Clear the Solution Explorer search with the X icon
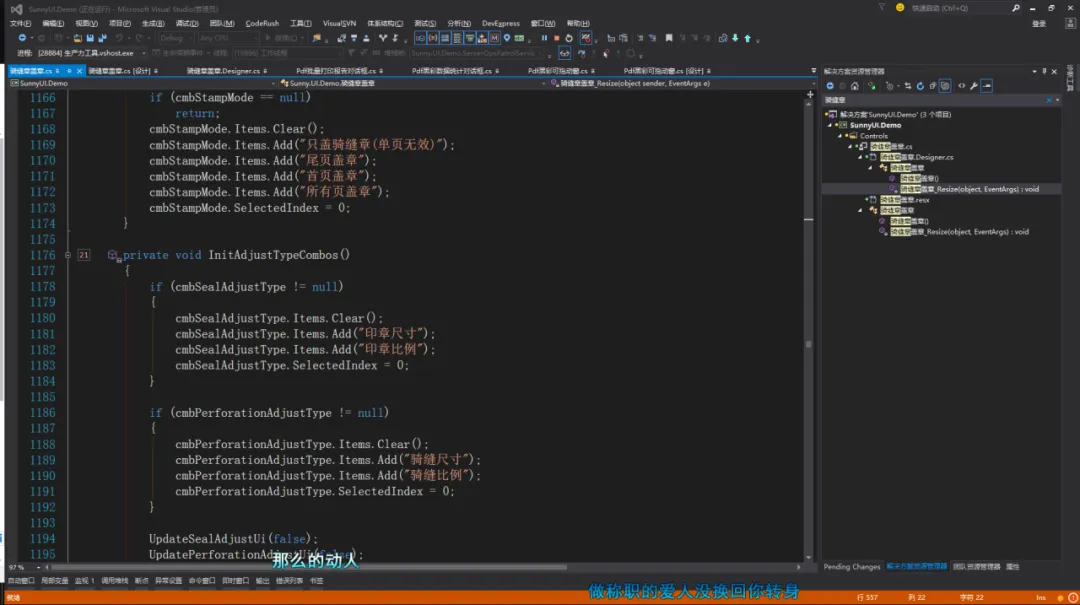The image size is (1080, 605). click(x=1049, y=100)
